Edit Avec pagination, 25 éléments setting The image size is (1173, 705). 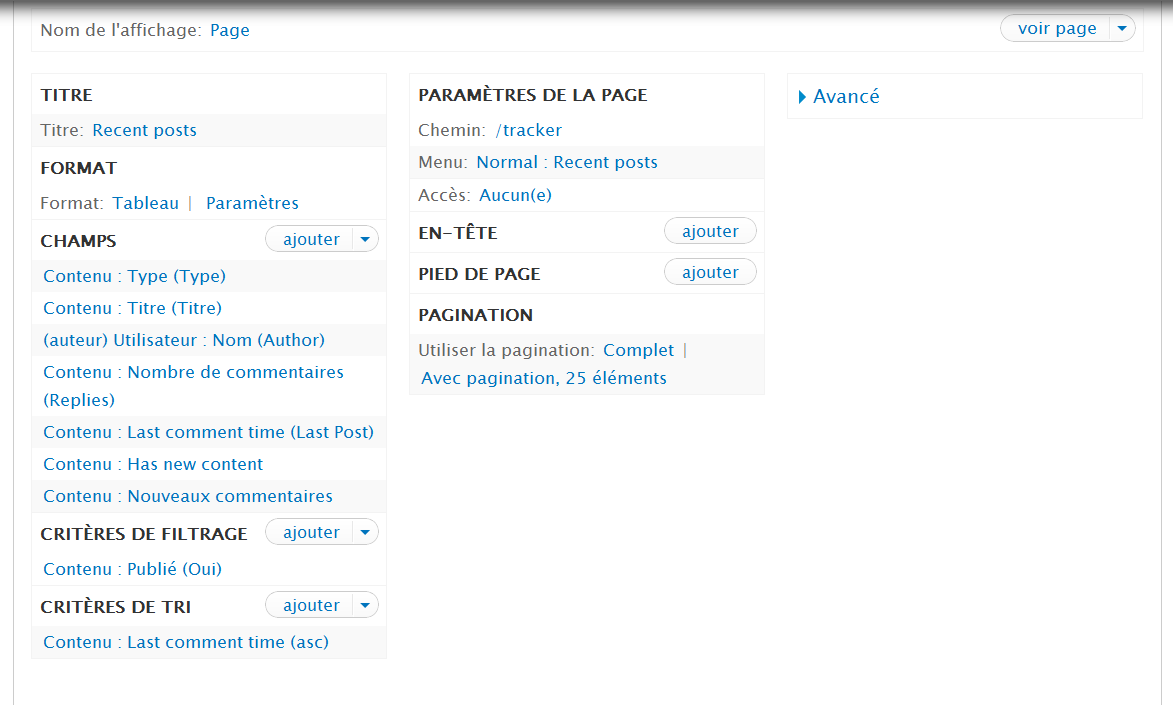(543, 378)
